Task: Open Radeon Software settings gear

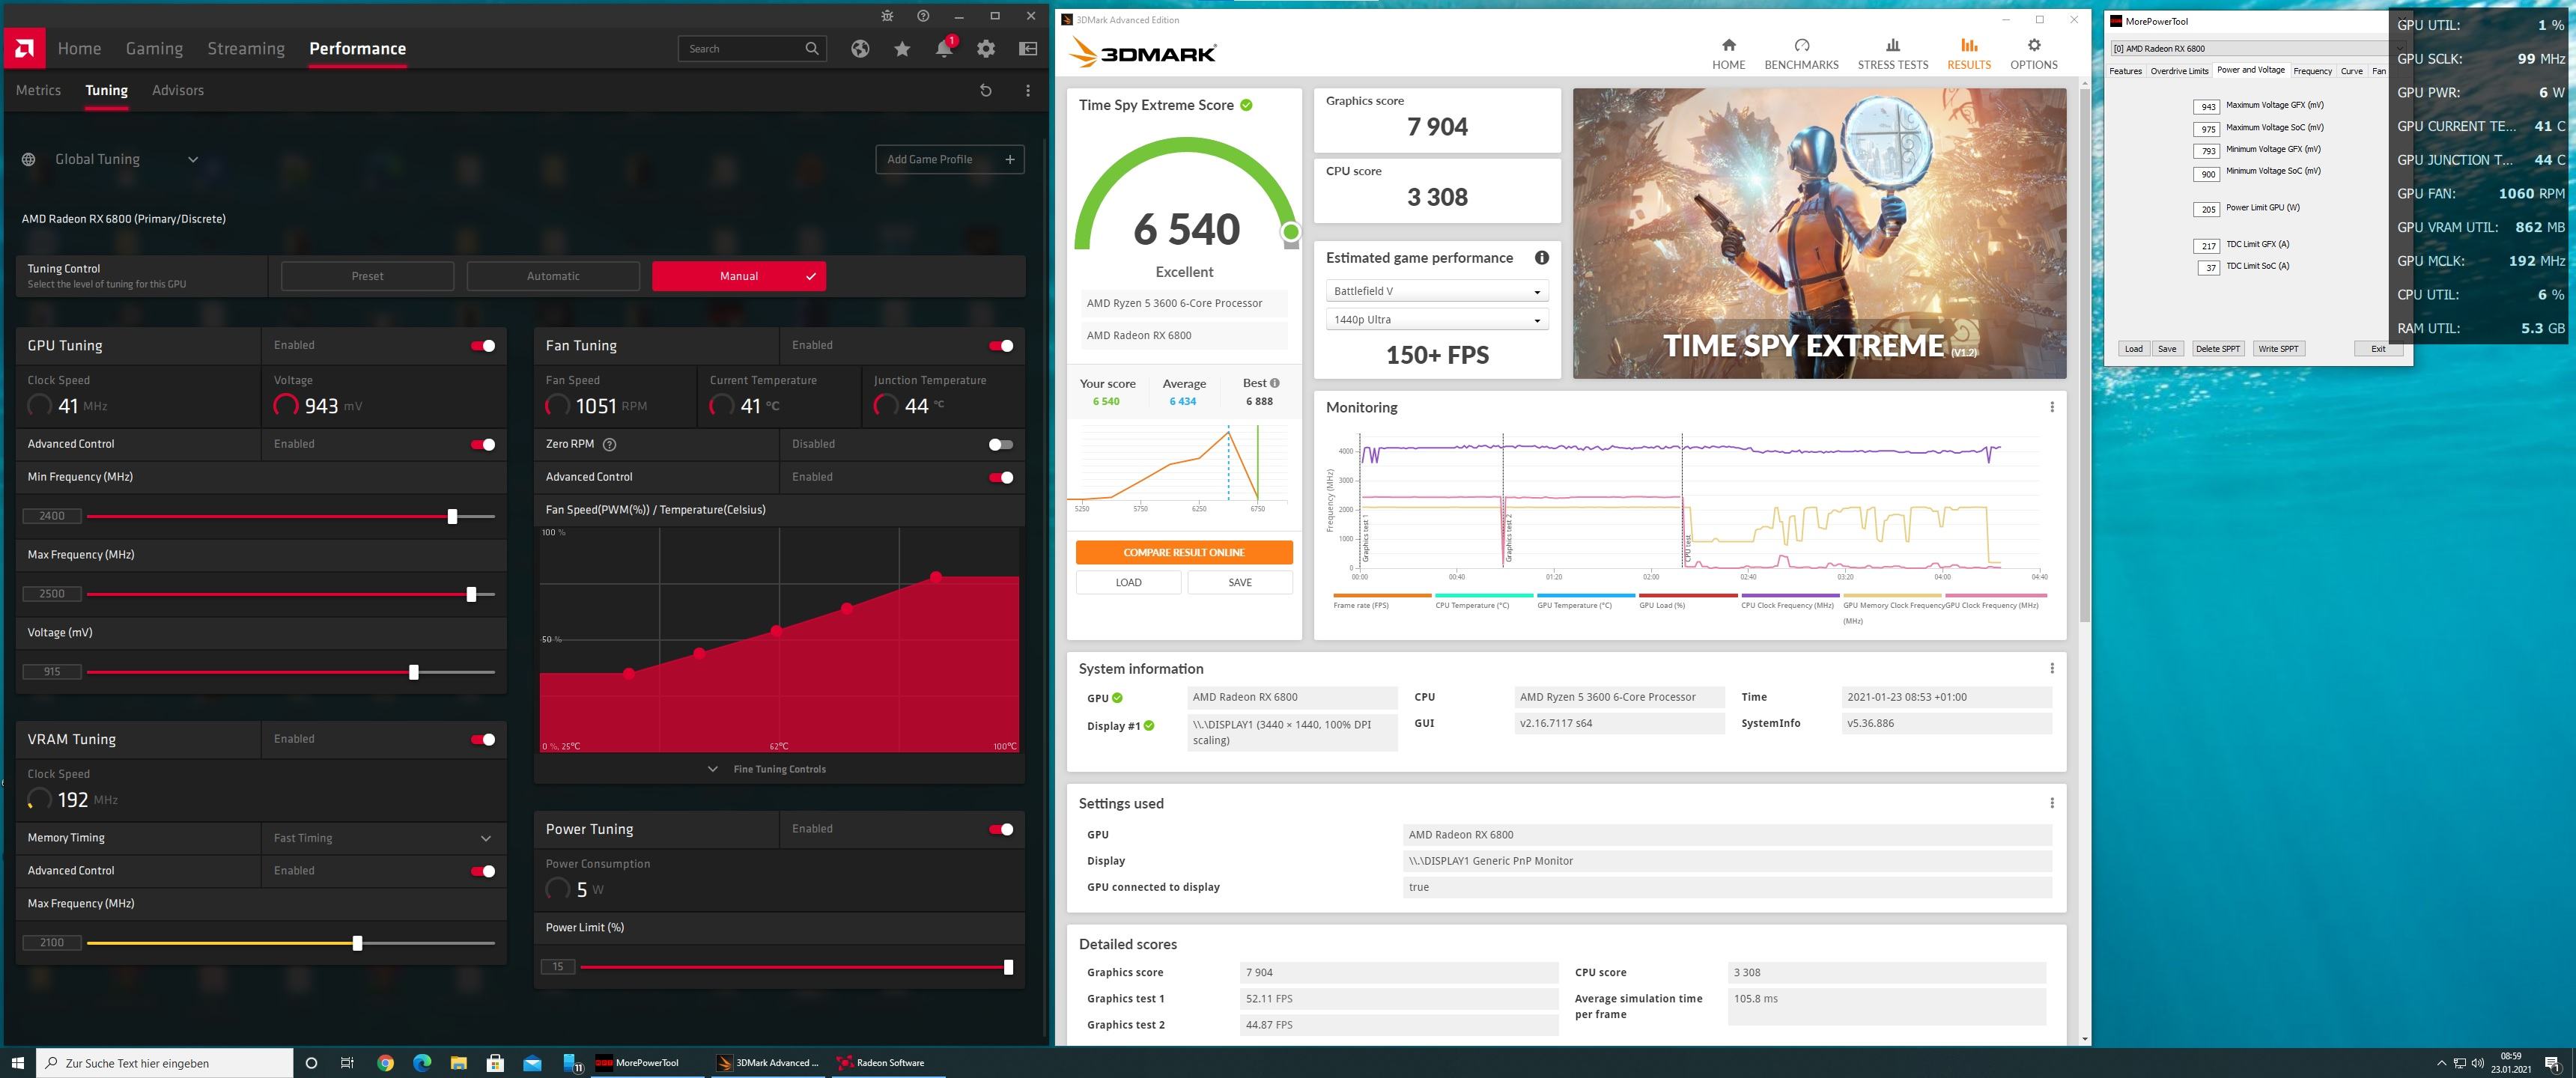Action: click(986, 49)
